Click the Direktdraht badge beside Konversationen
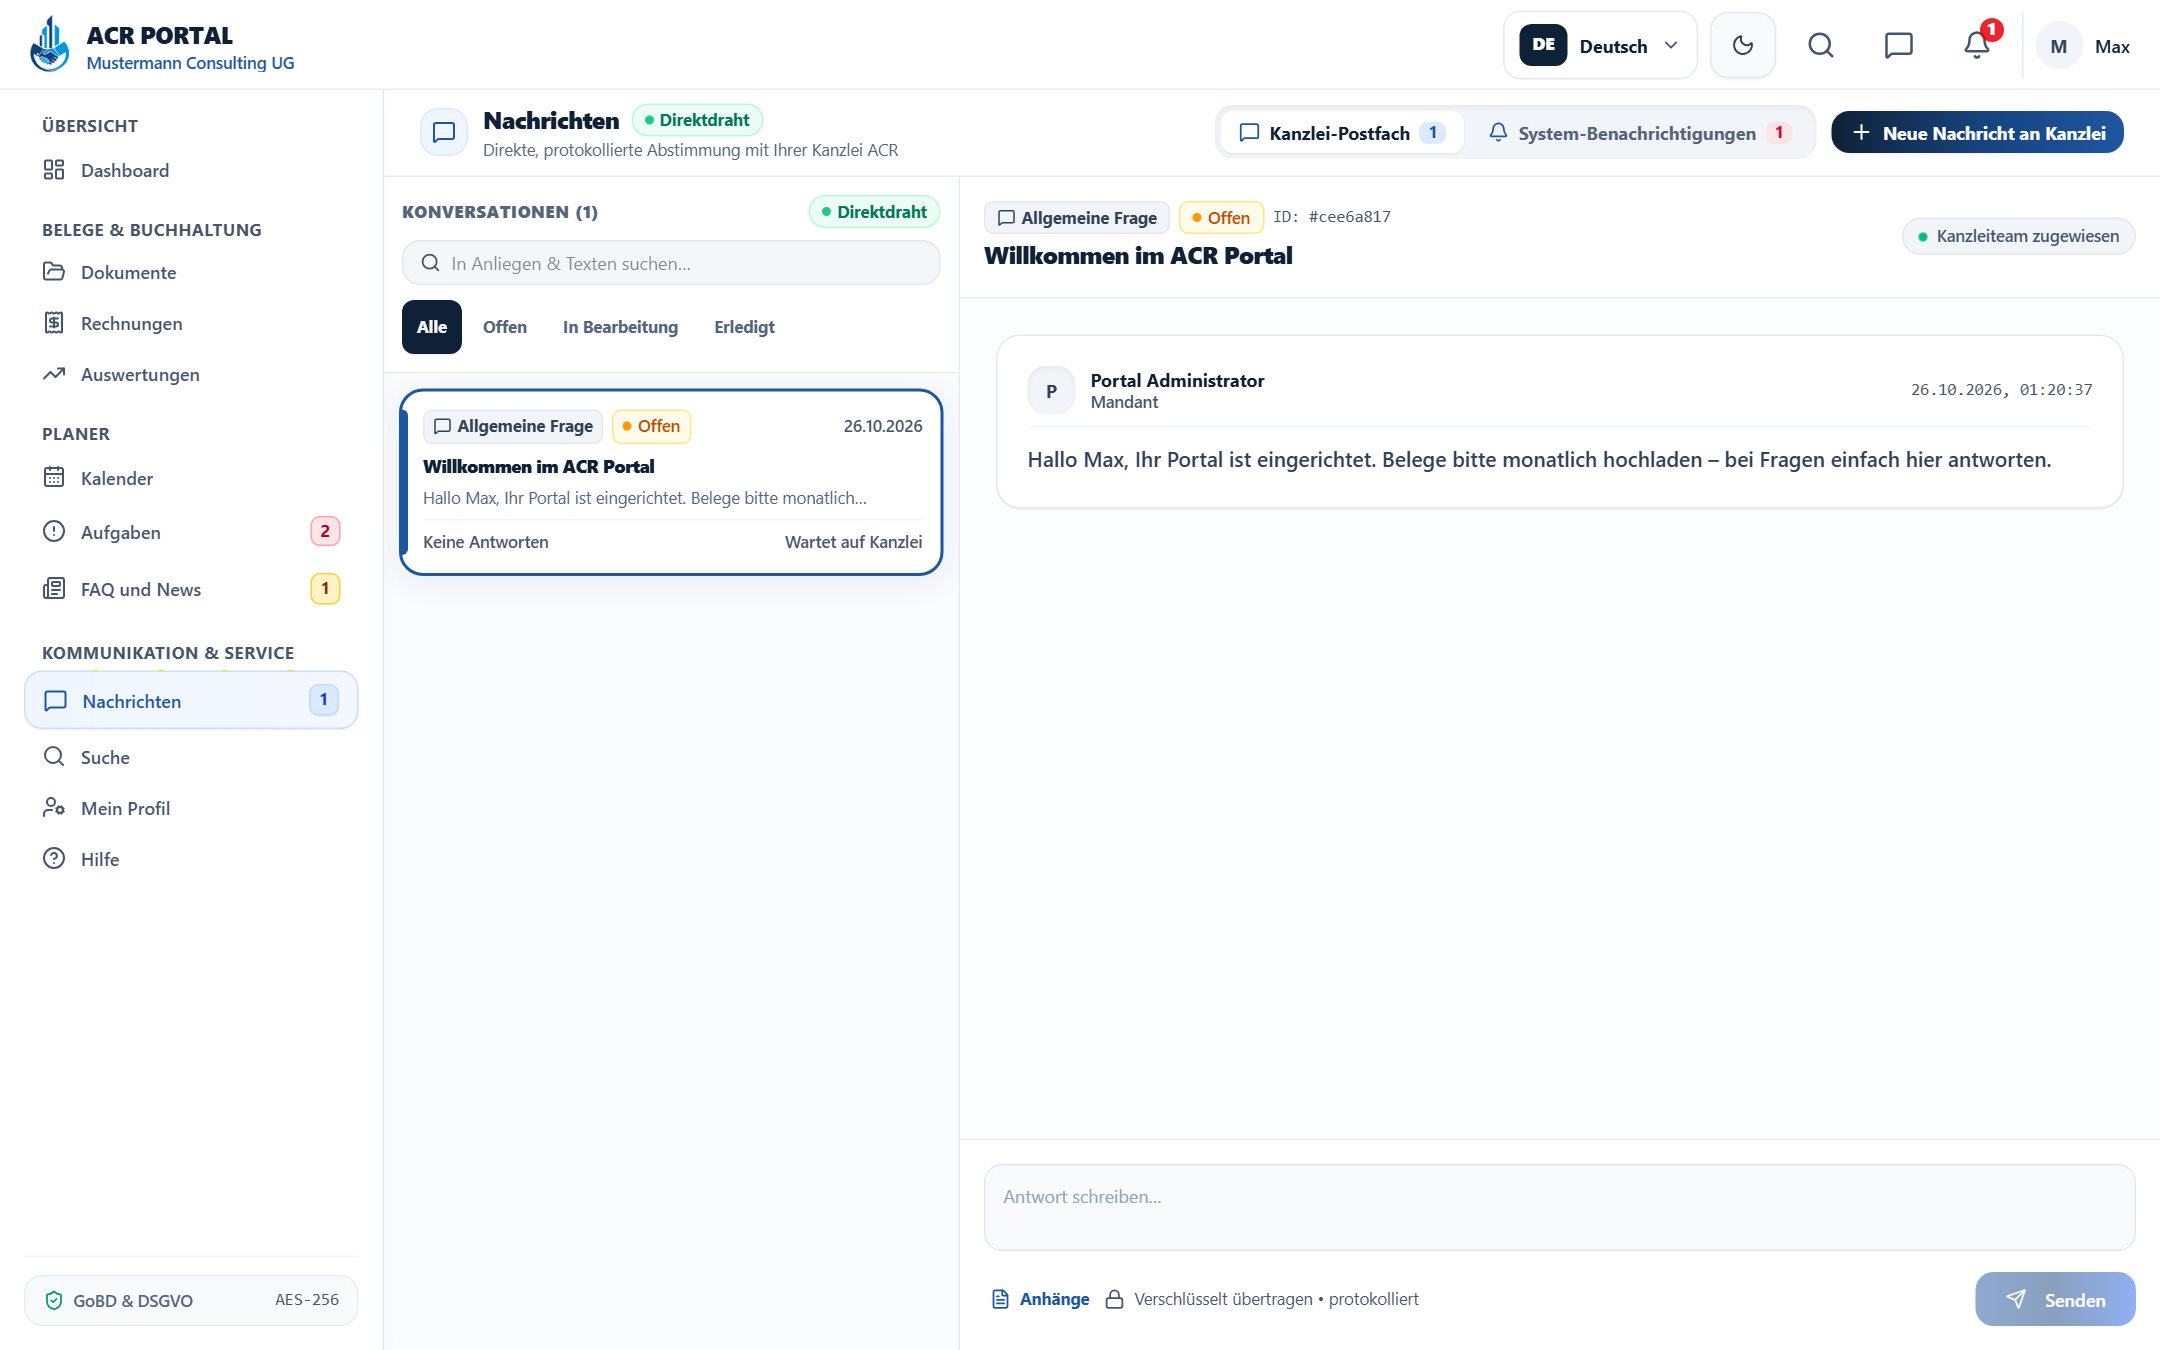Image resolution: width=2160 pixels, height=1350 pixels. (874, 212)
